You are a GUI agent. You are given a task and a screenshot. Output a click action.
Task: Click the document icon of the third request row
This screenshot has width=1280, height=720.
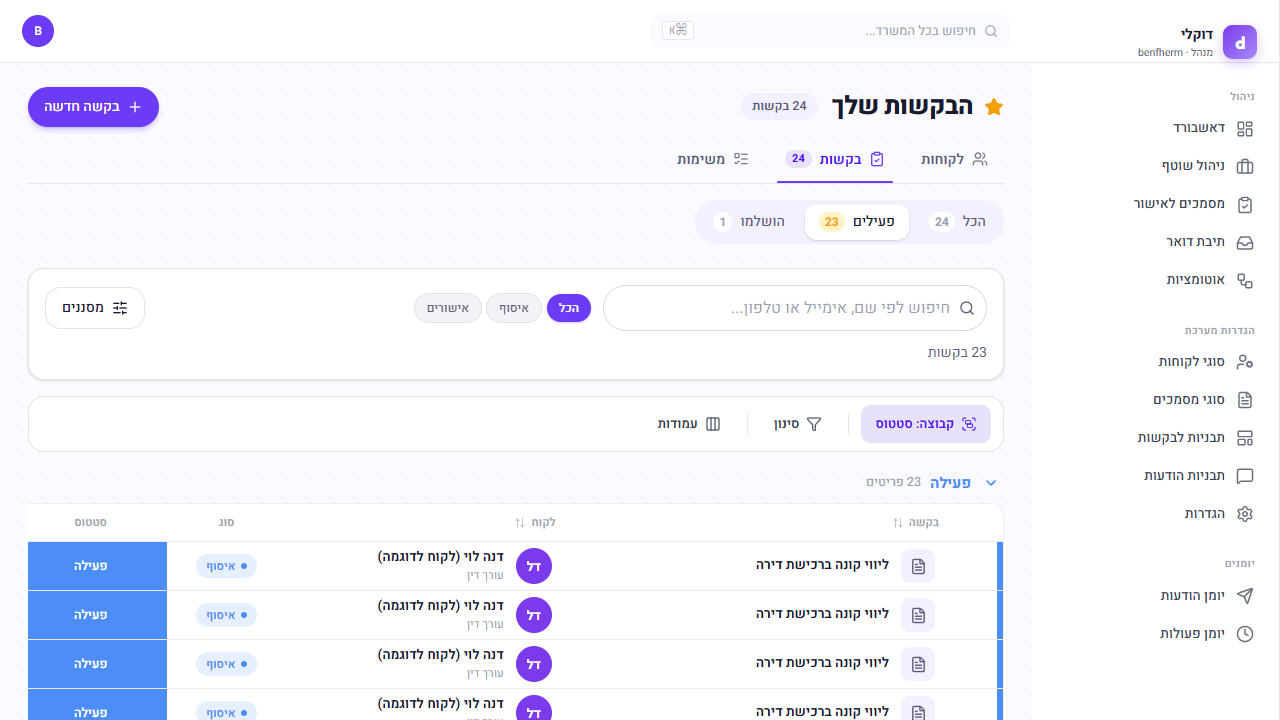918,664
